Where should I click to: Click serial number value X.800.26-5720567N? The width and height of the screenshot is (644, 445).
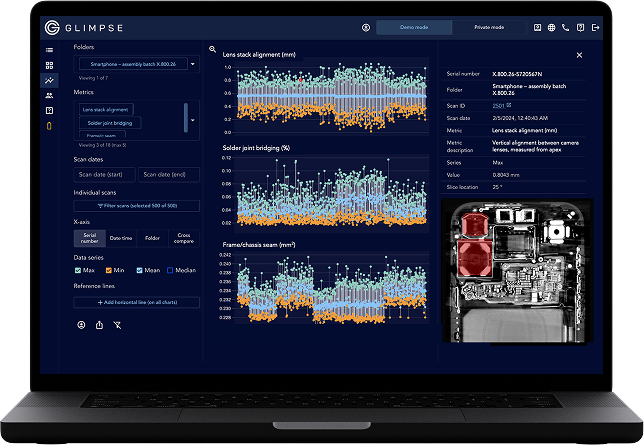[517, 74]
